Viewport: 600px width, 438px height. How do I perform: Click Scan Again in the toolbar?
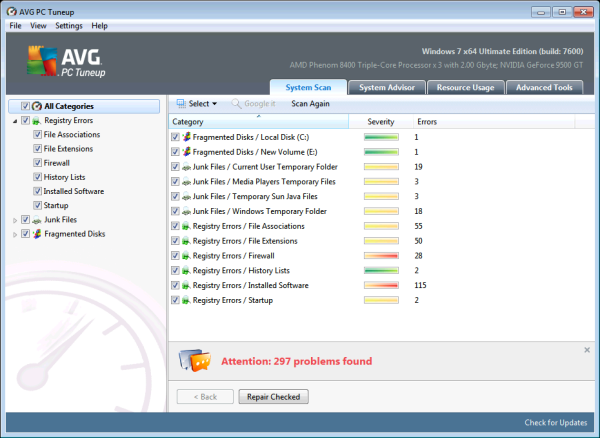pos(310,104)
